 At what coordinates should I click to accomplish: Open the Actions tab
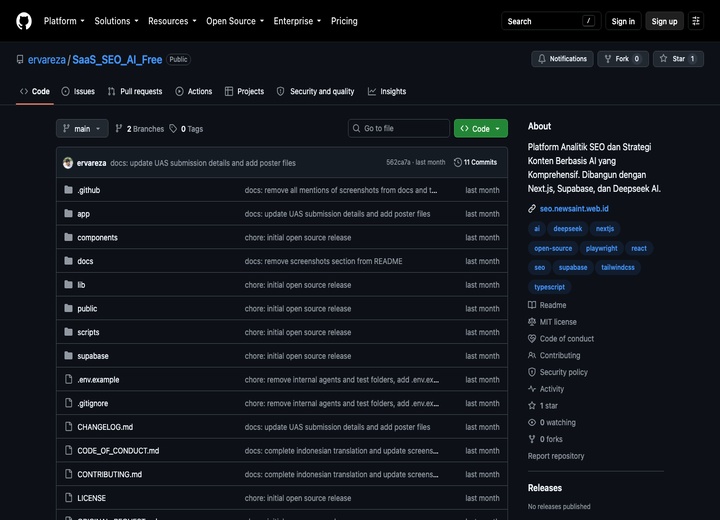[193, 91]
